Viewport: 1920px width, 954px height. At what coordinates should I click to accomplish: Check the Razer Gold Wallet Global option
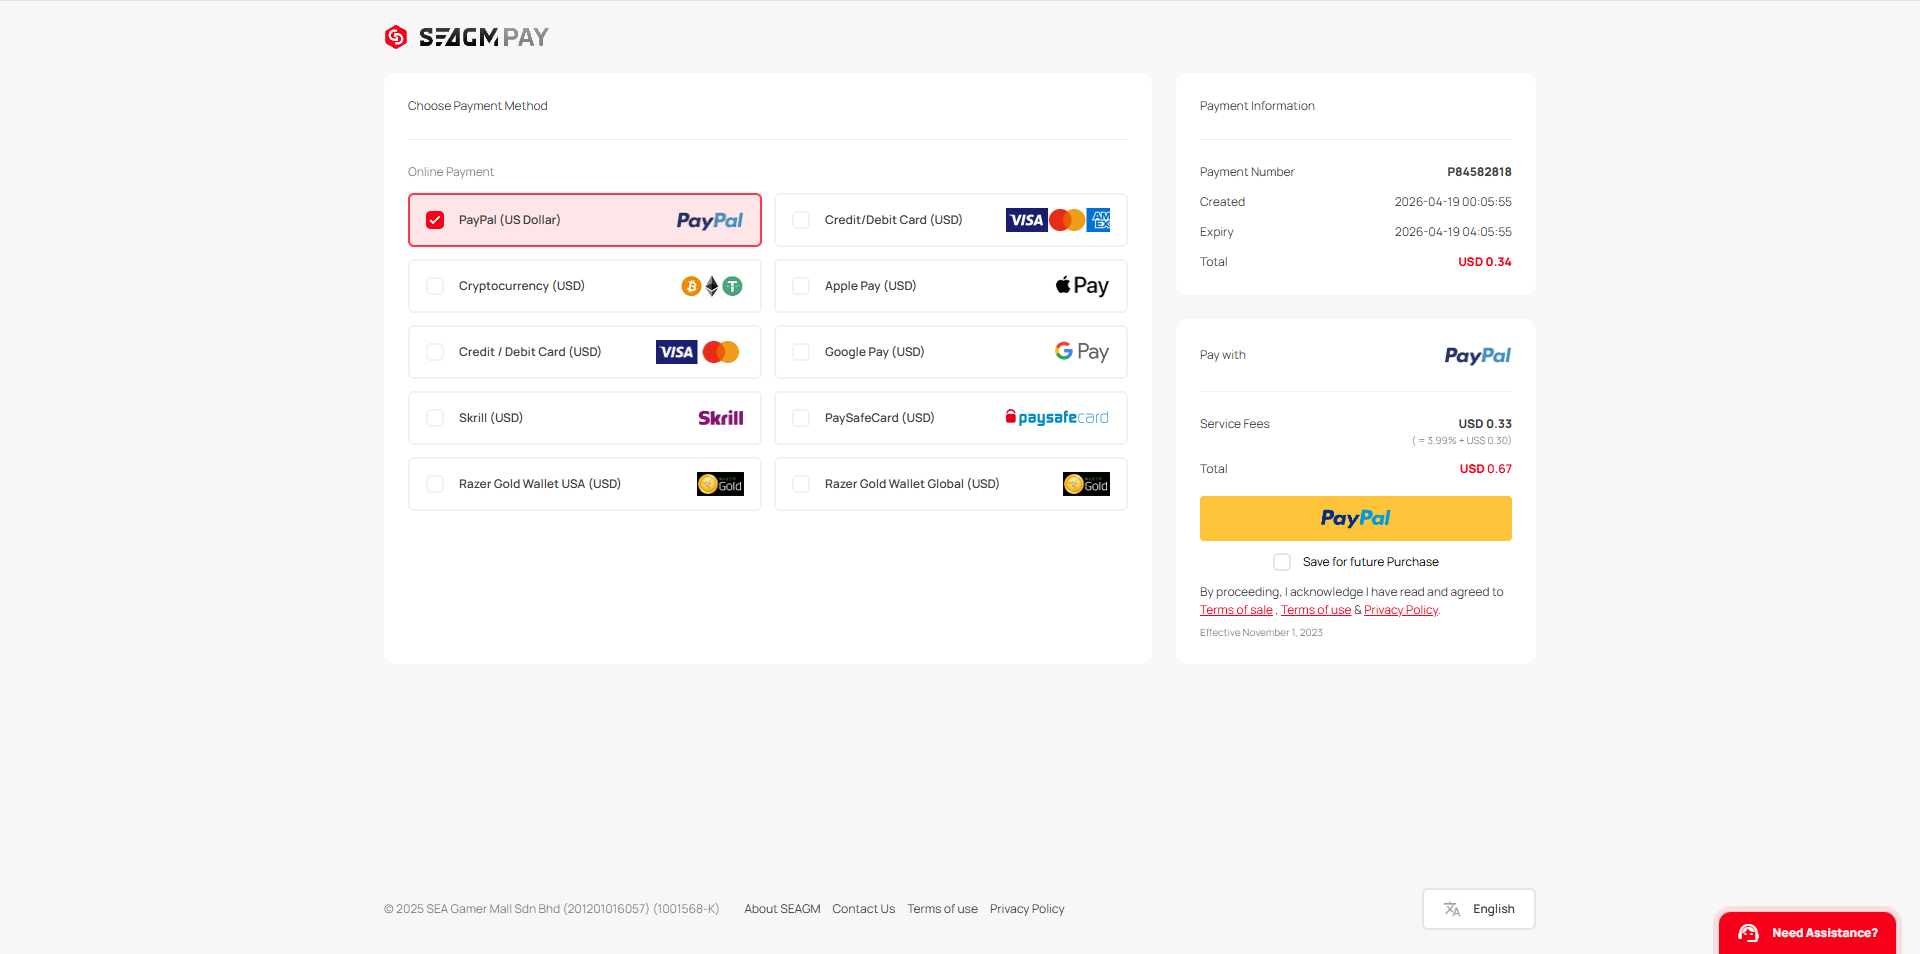(801, 484)
